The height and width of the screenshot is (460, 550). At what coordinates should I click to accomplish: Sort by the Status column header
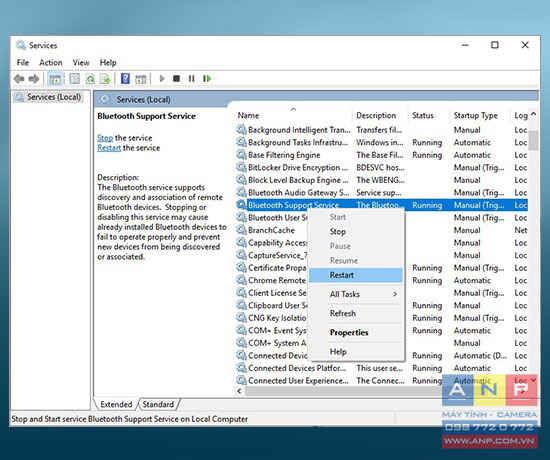point(428,115)
